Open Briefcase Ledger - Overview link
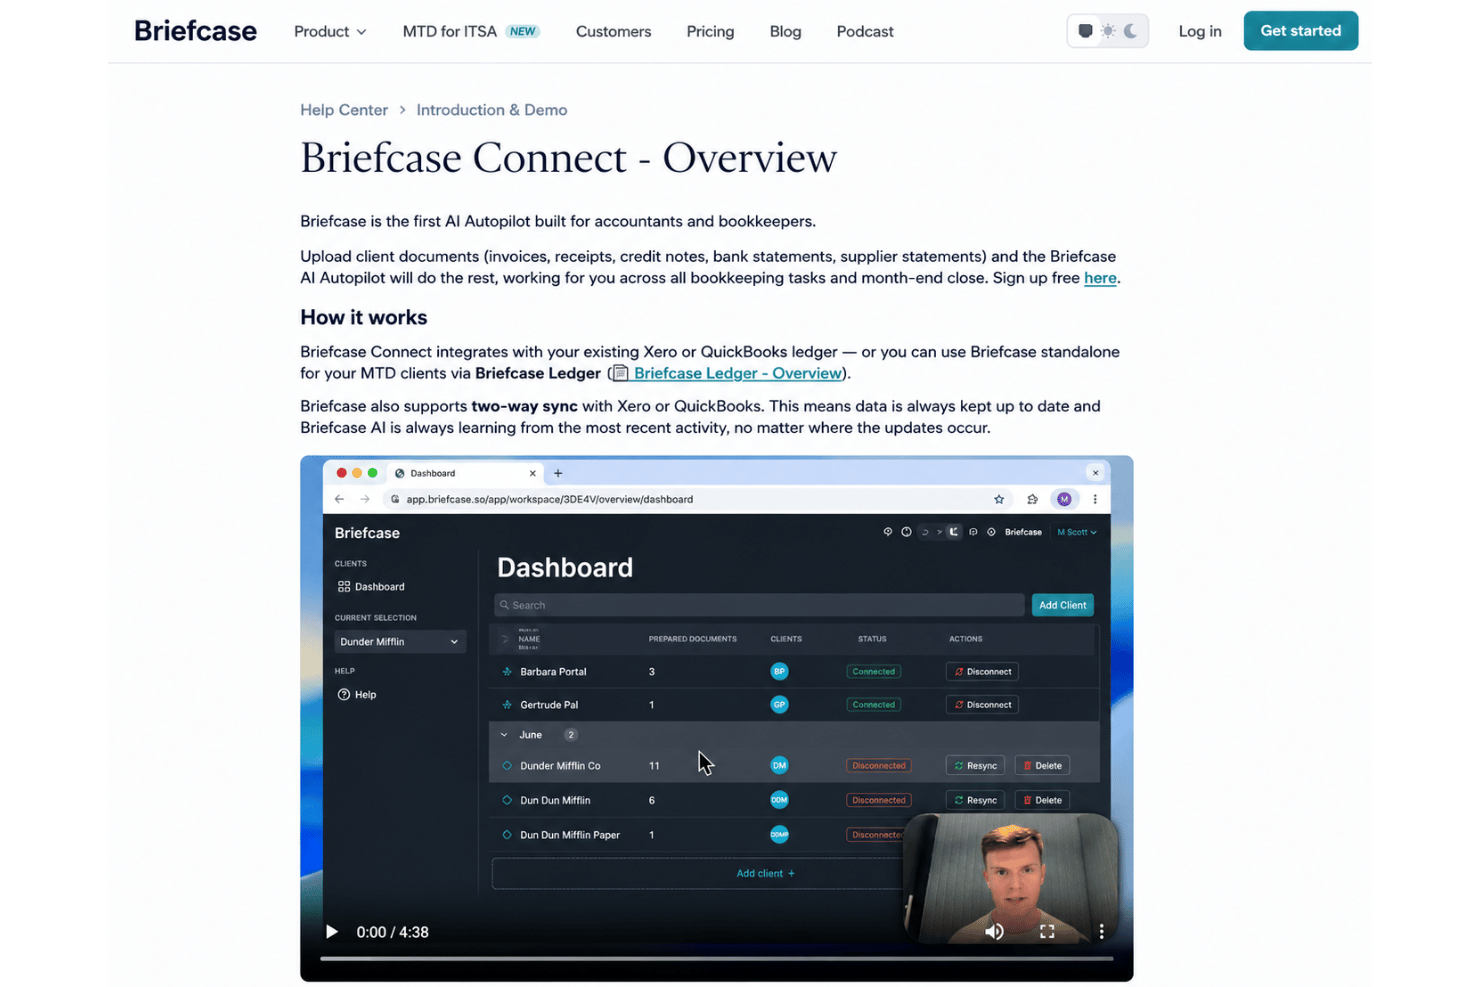 click(738, 373)
